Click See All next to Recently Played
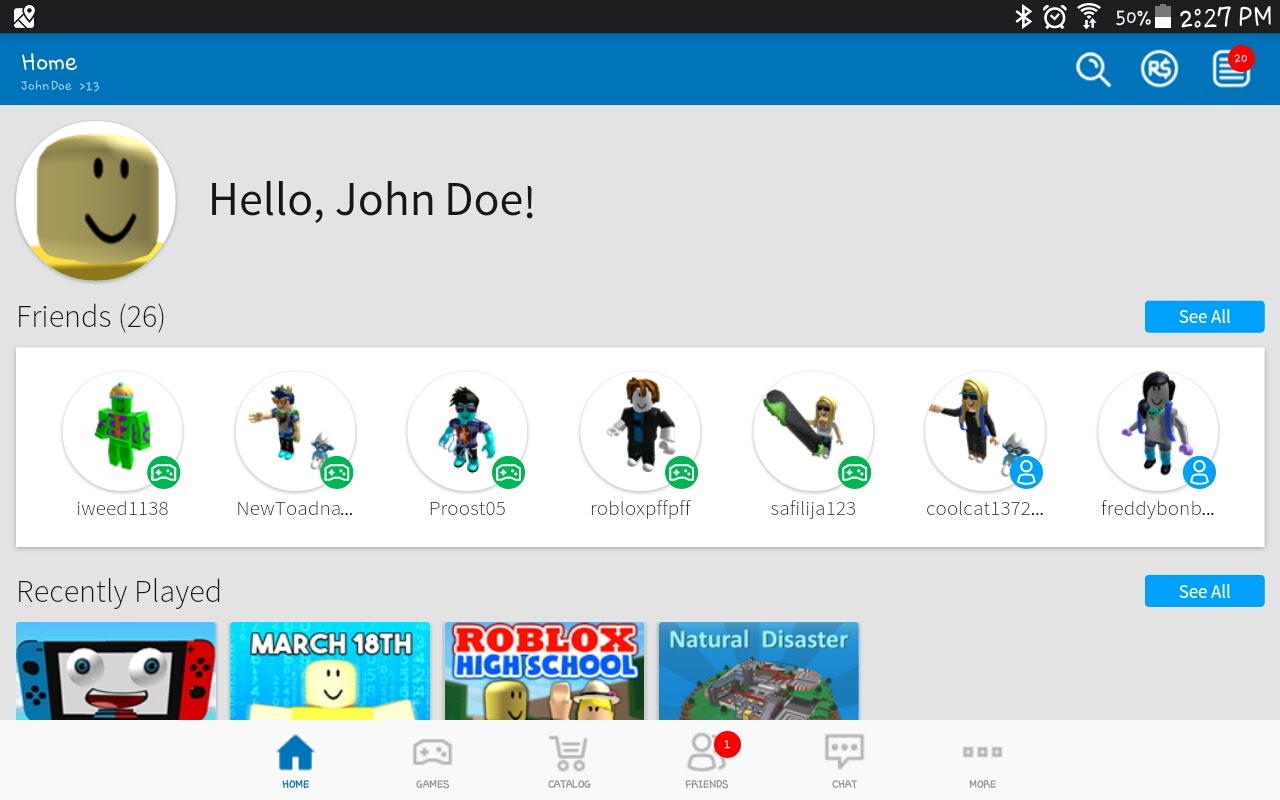1280x800 pixels. tap(1204, 591)
